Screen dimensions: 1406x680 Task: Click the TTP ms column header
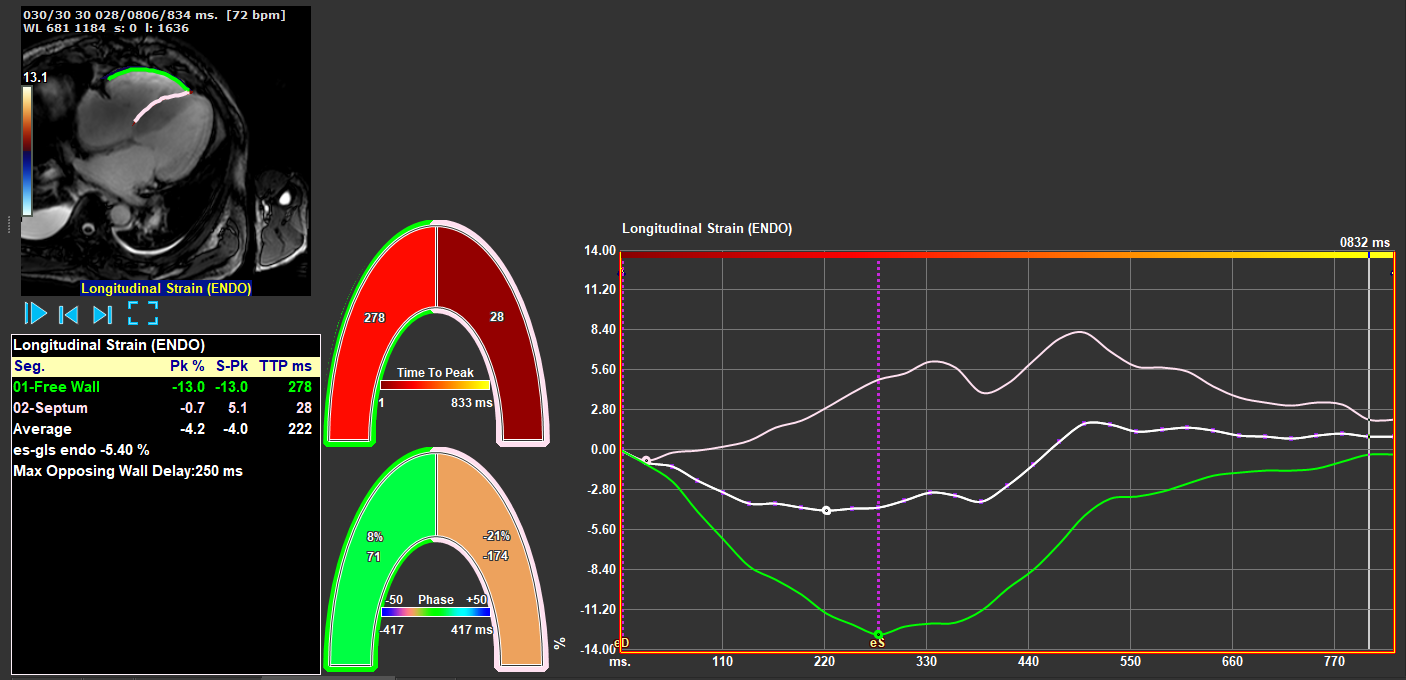285,366
